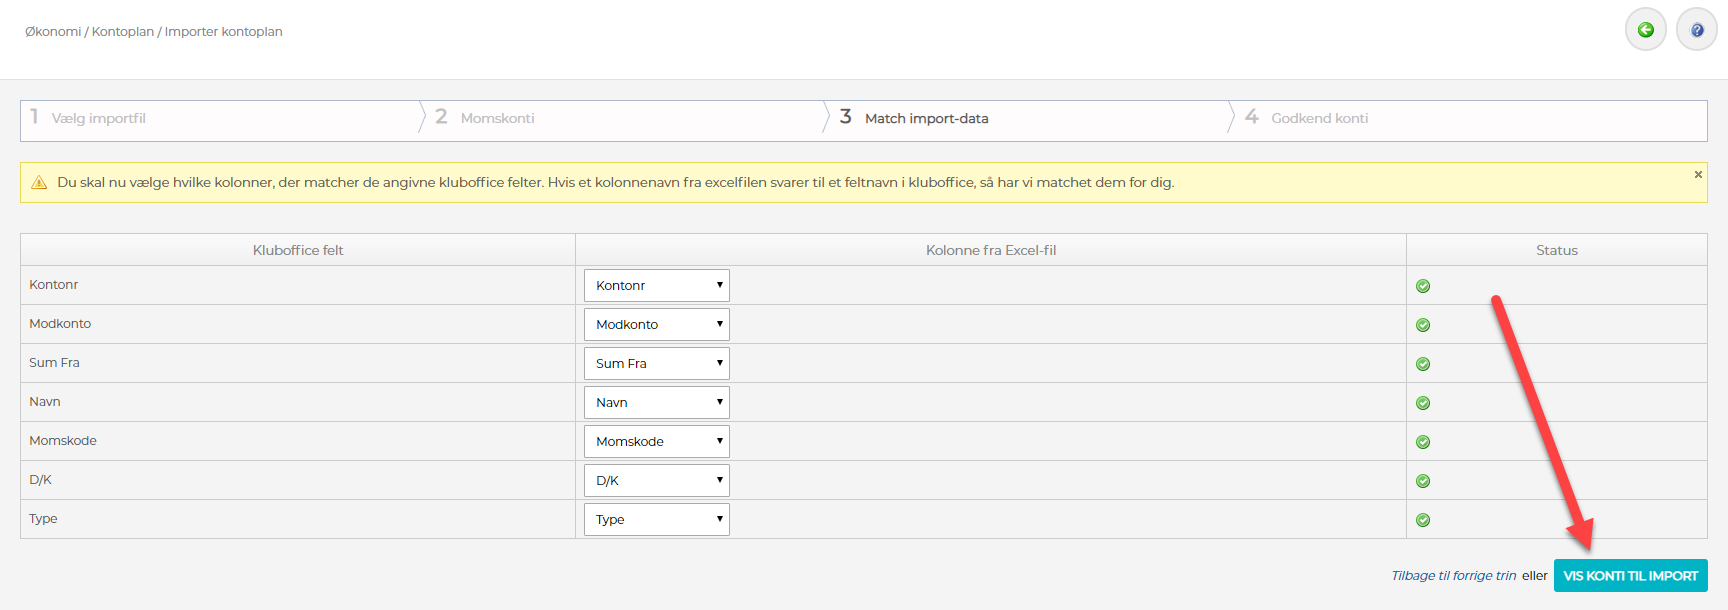Close the yellow warning banner
This screenshot has height=610, width=1728.
point(1698,175)
